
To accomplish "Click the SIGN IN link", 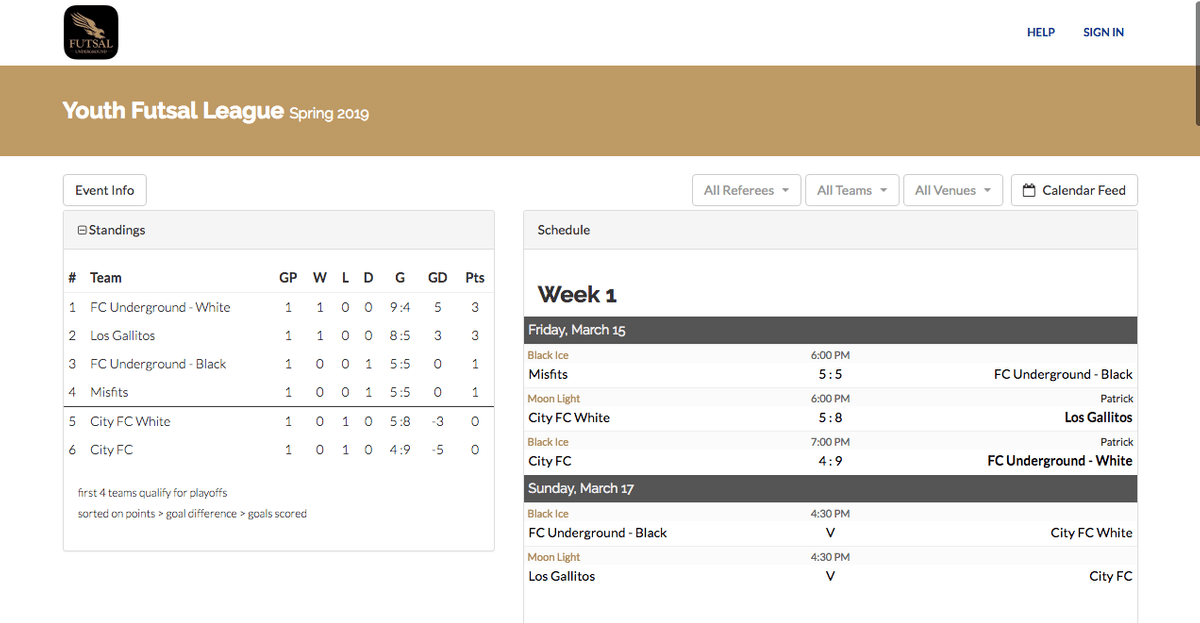I will coord(1103,32).
